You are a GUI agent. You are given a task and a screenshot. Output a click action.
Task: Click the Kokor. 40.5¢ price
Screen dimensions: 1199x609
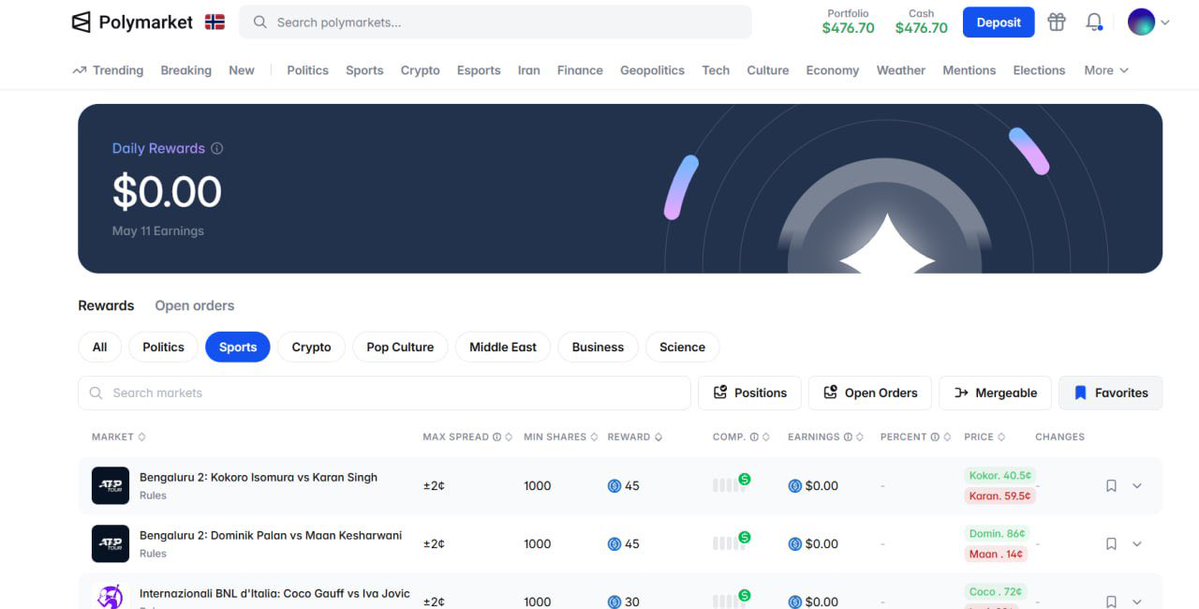click(1000, 475)
